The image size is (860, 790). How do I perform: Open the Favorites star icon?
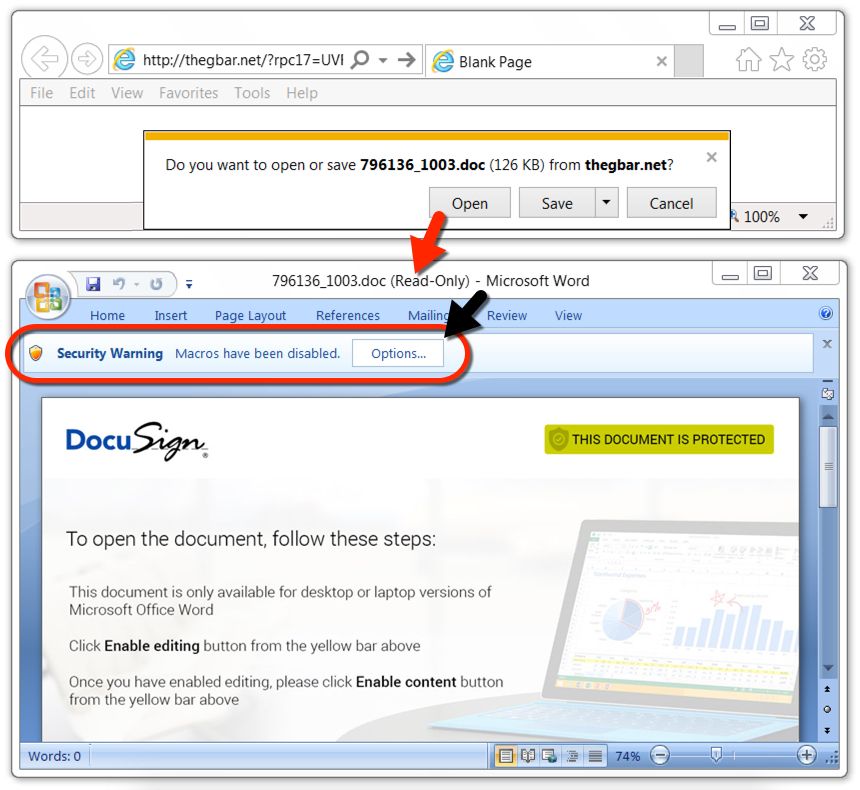tap(782, 59)
